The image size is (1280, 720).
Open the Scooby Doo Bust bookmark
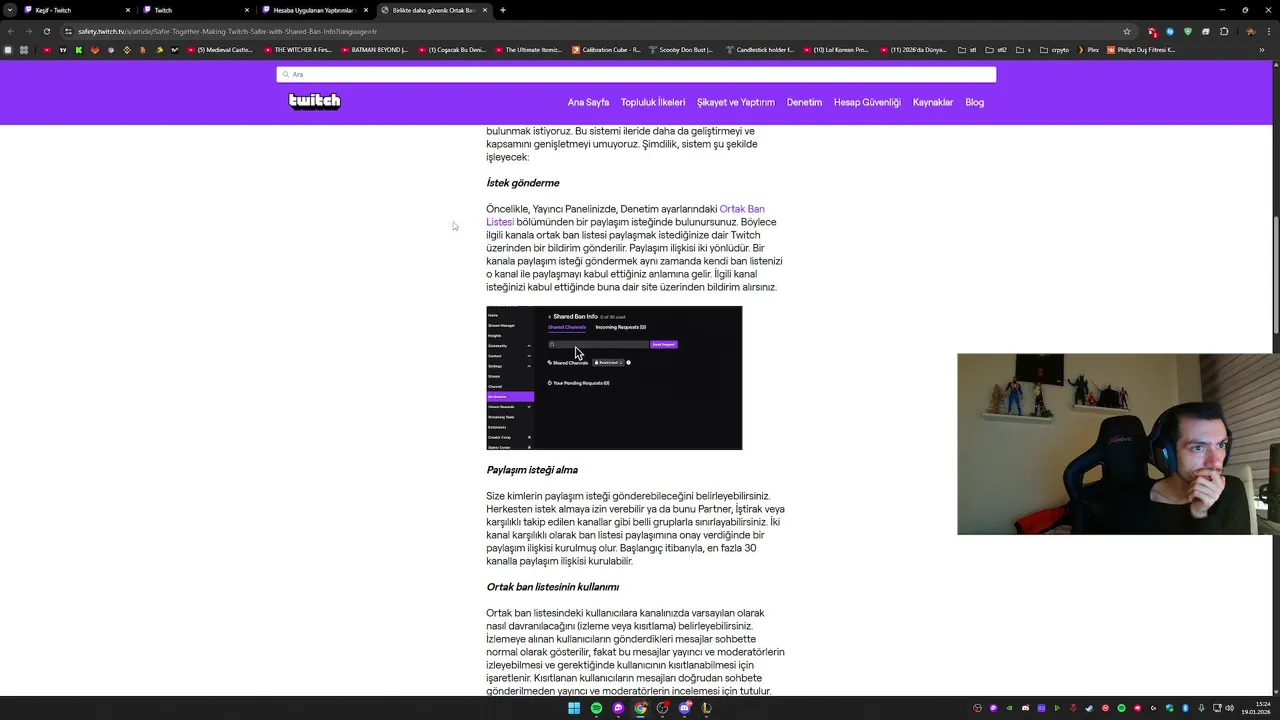click(x=681, y=49)
